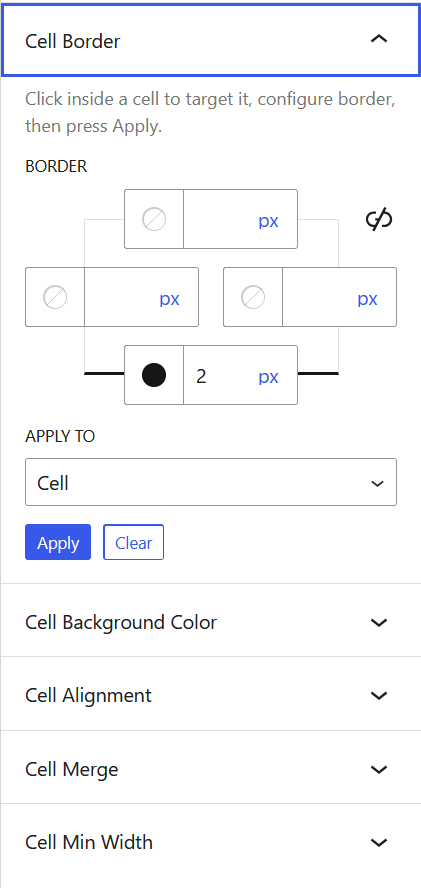421x888 pixels.
Task: Click the Apply button
Action: click(58, 543)
